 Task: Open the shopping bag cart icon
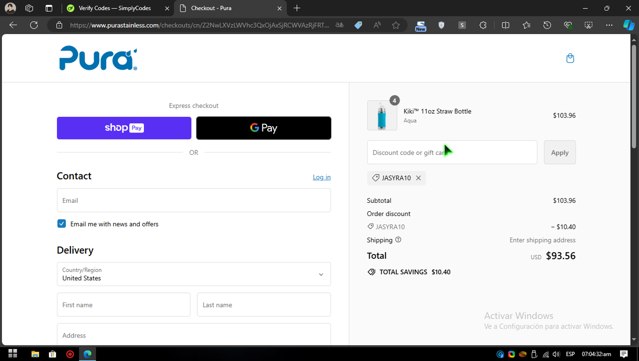(570, 58)
